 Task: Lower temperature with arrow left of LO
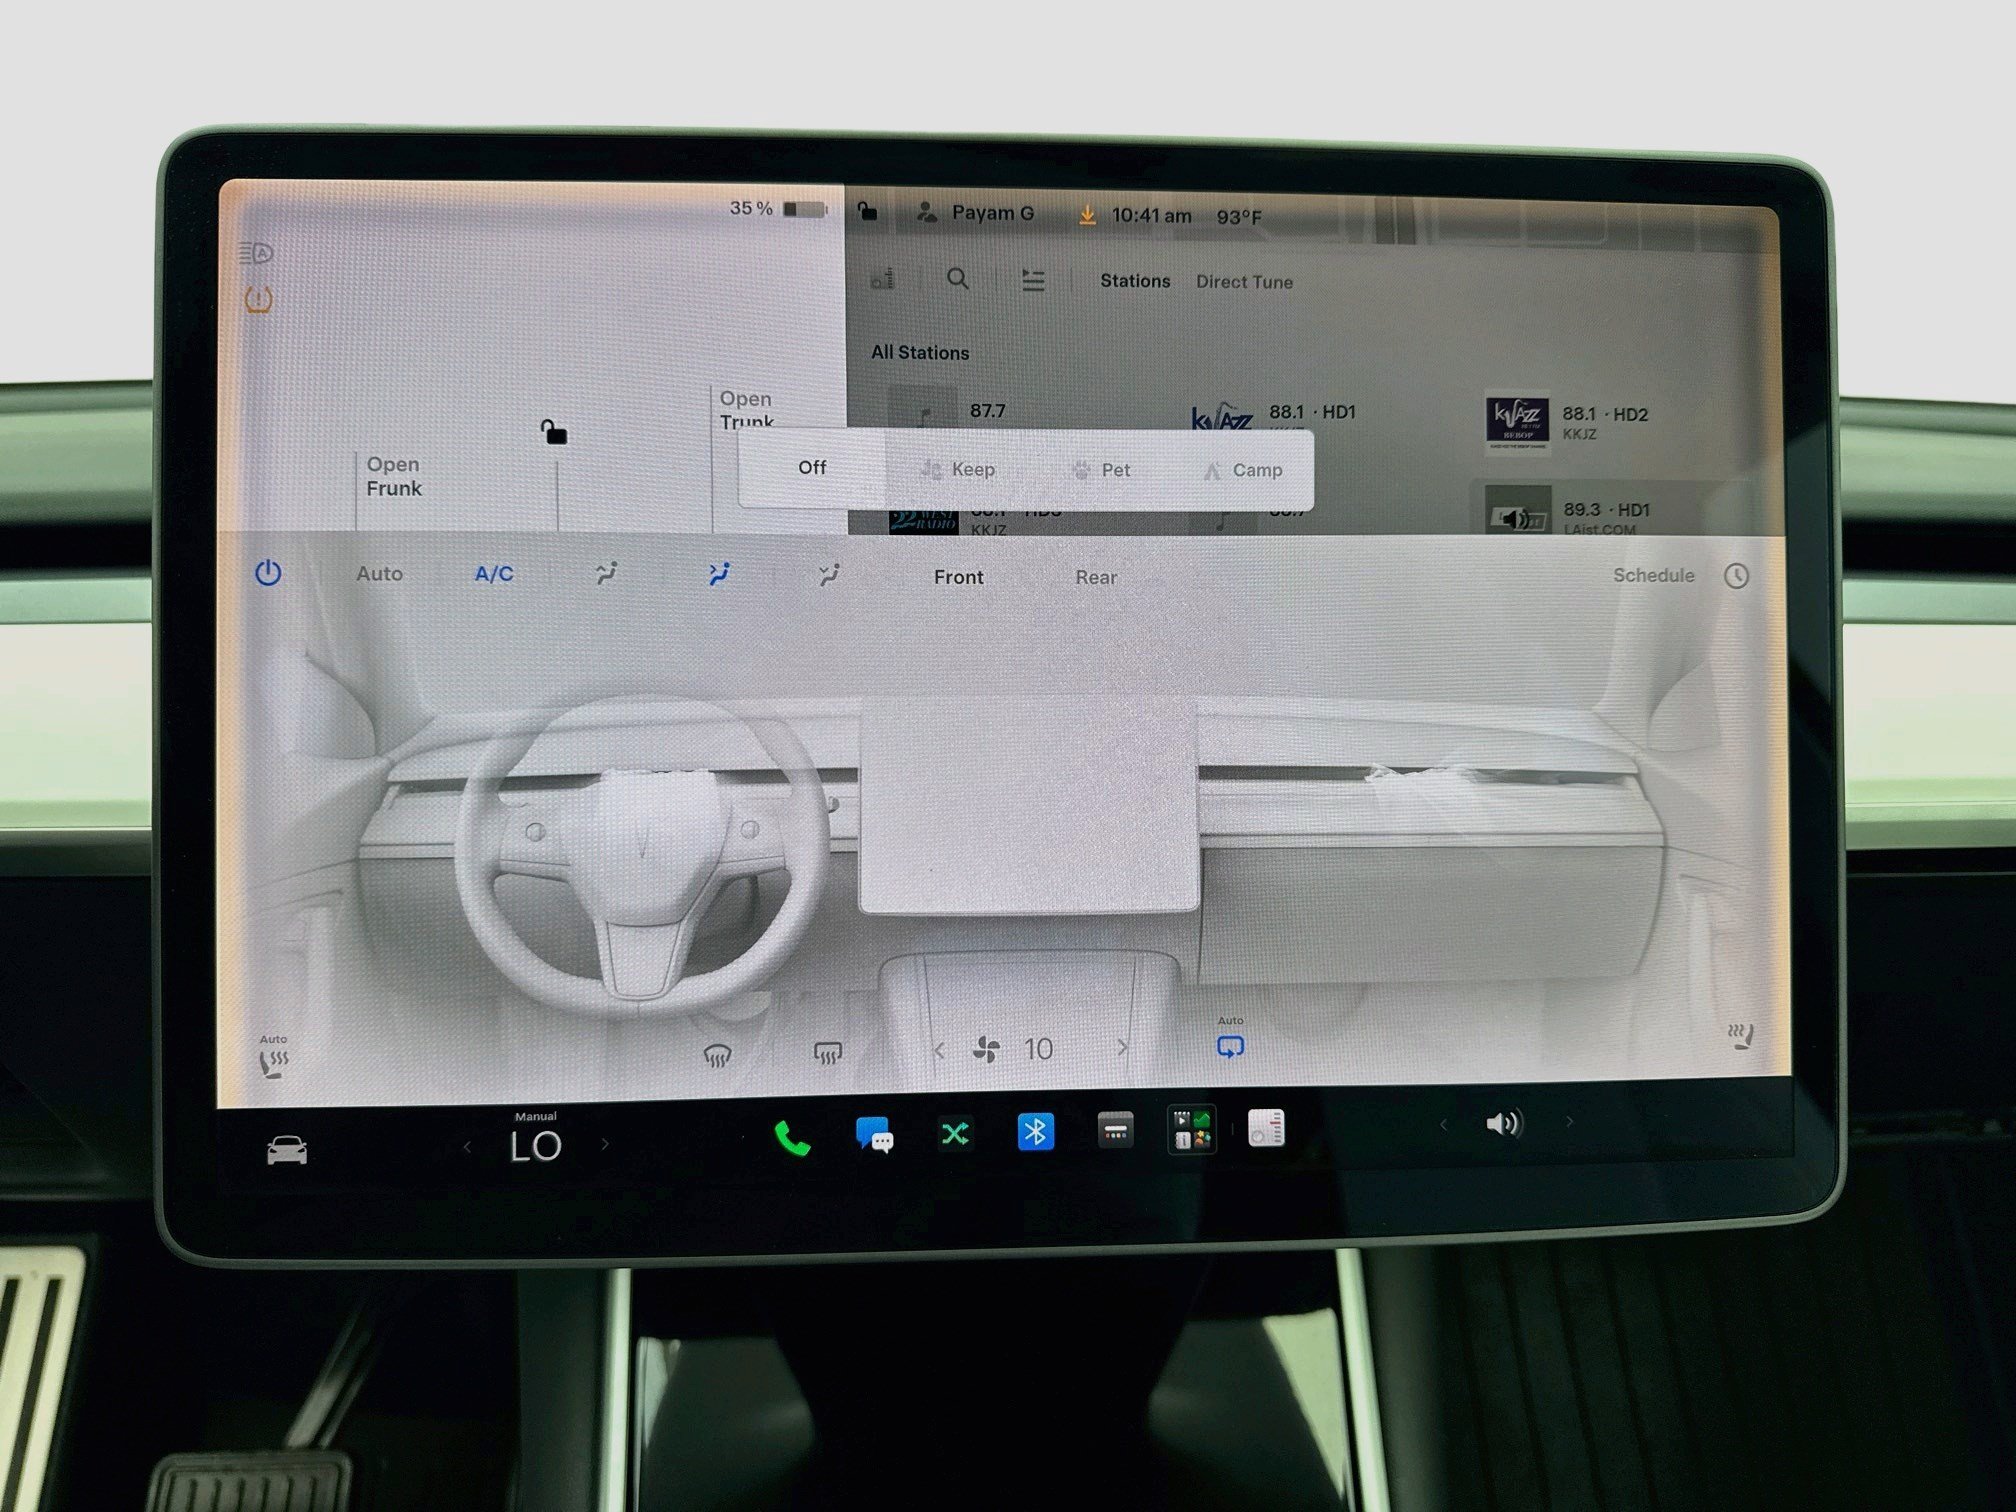(467, 1147)
